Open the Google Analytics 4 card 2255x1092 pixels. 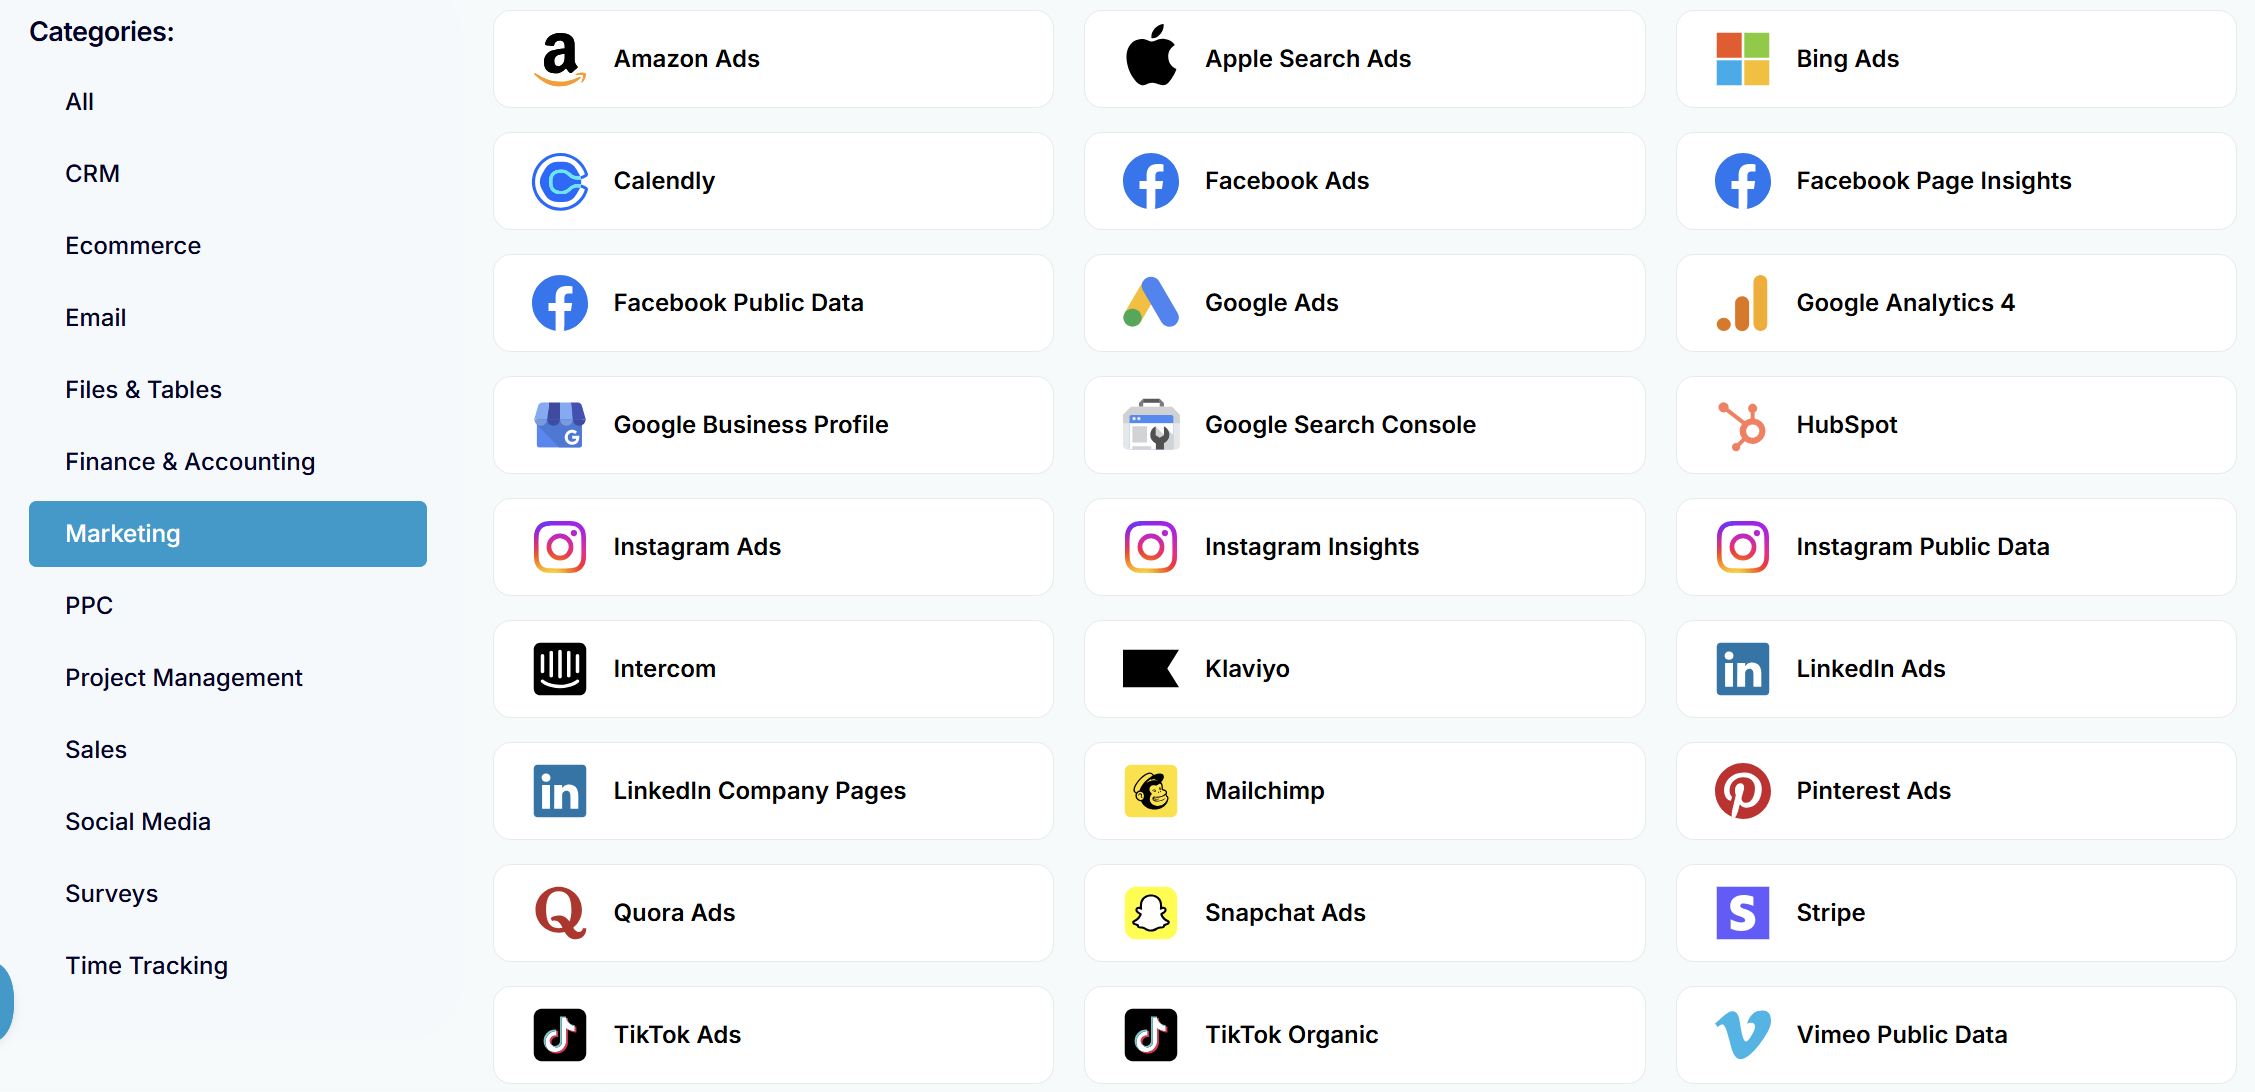point(1956,303)
